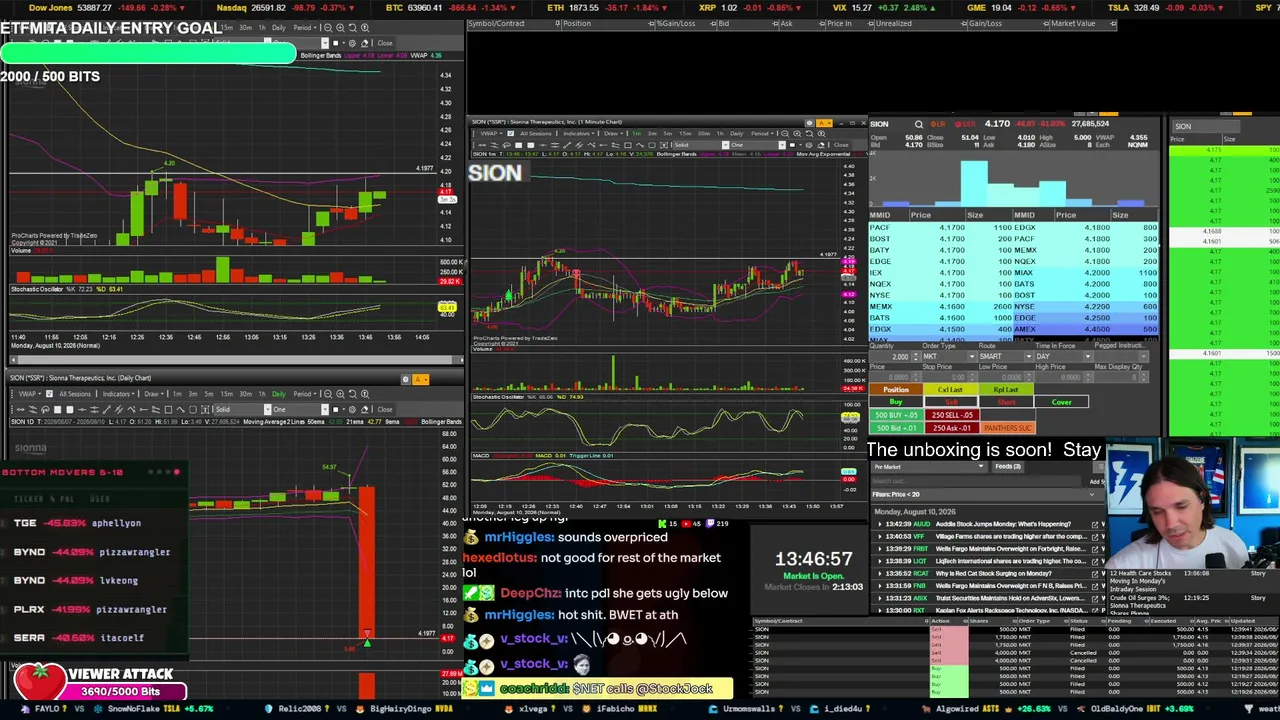The width and height of the screenshot is (1280, 720).
Task: Click the zoom-fit magnifier in 1 Minute Chart
Action: click(821, 134)
